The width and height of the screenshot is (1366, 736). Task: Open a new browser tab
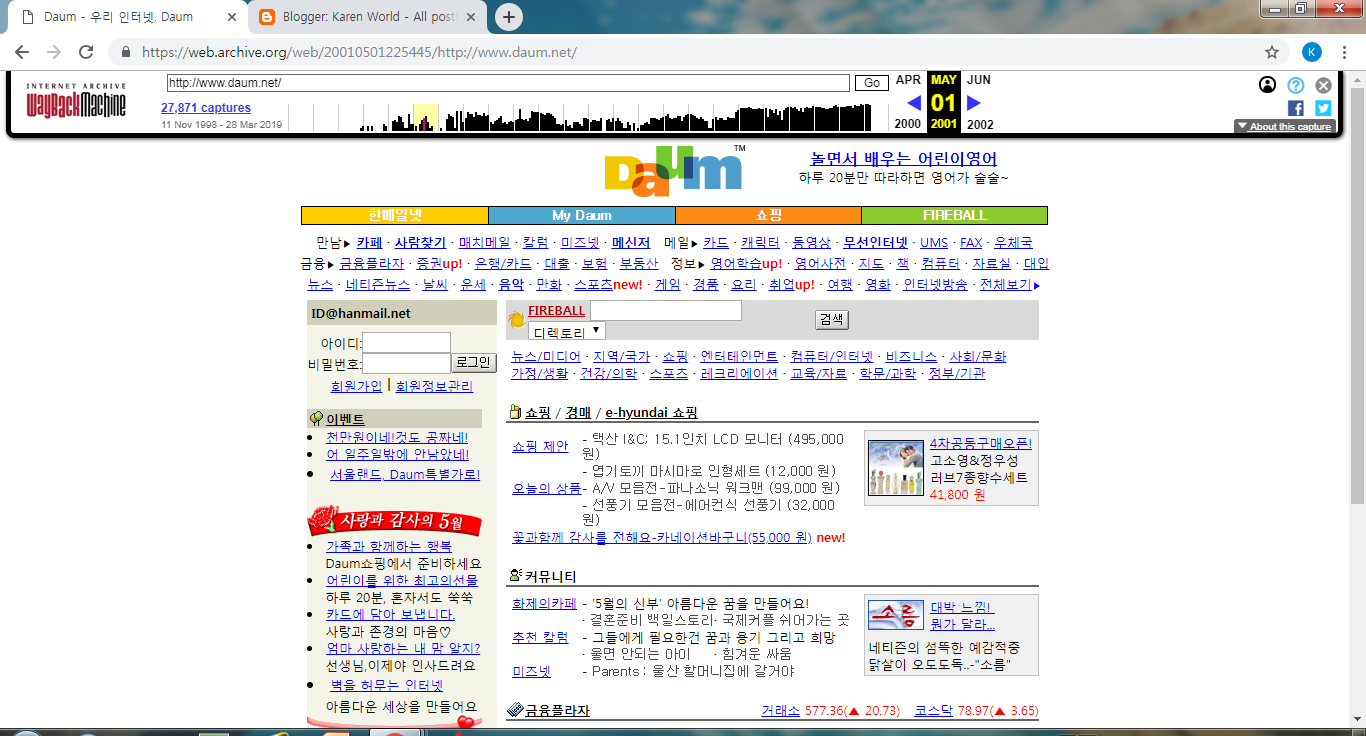coord(509,17)
